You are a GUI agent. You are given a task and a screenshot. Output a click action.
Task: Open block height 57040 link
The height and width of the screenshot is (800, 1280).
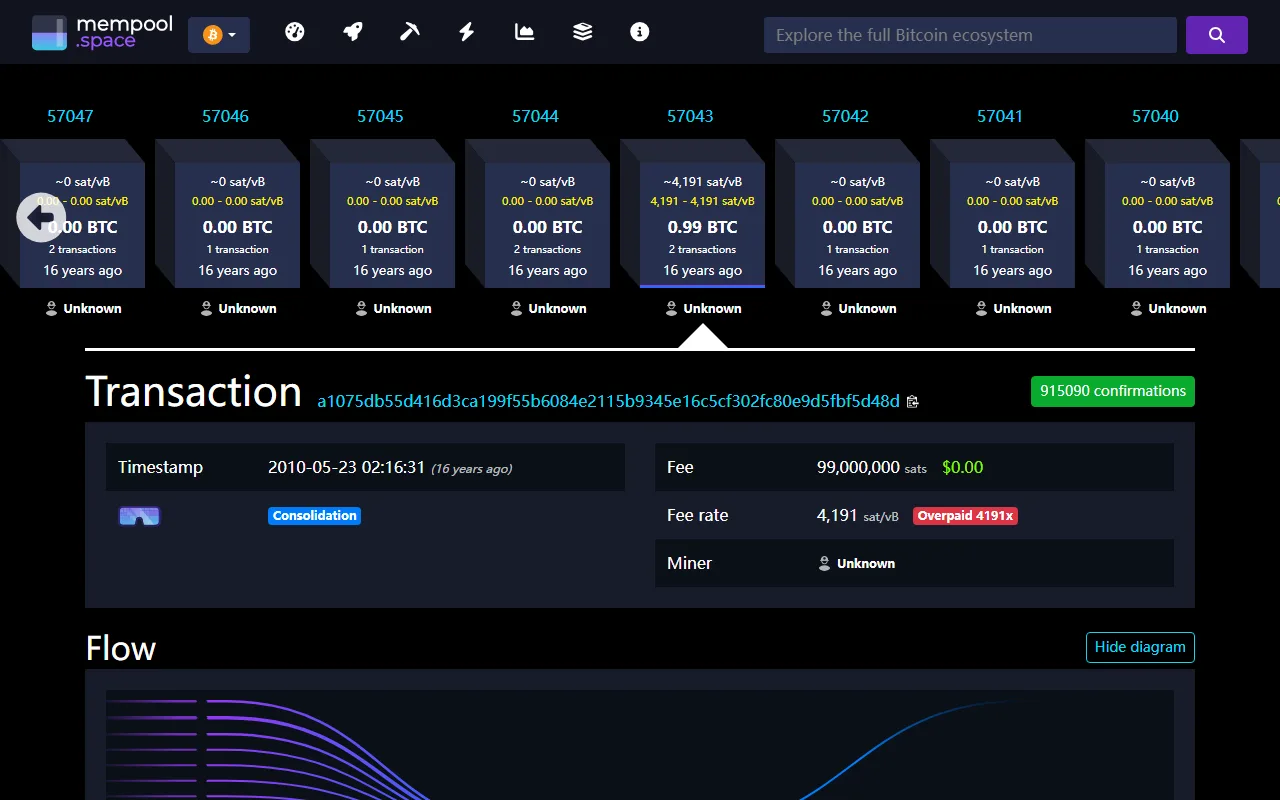[1155, 116]
